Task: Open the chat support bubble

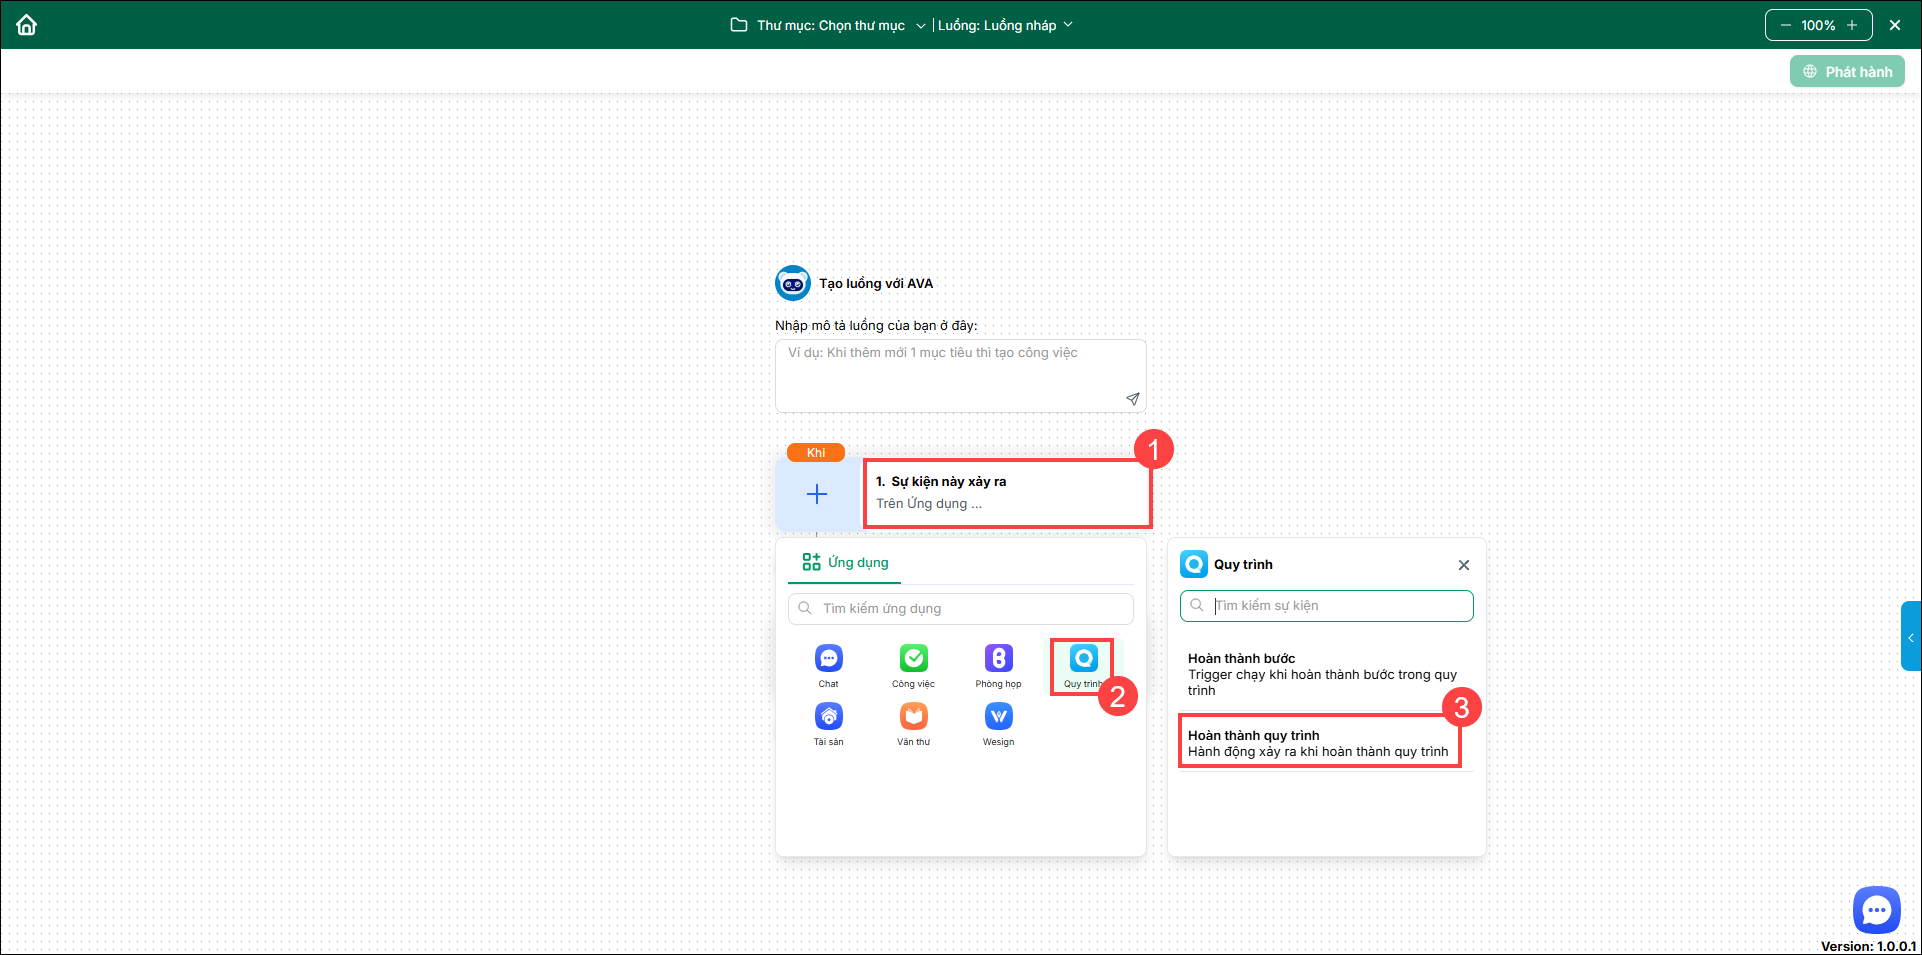Action: click(1876, 910)
